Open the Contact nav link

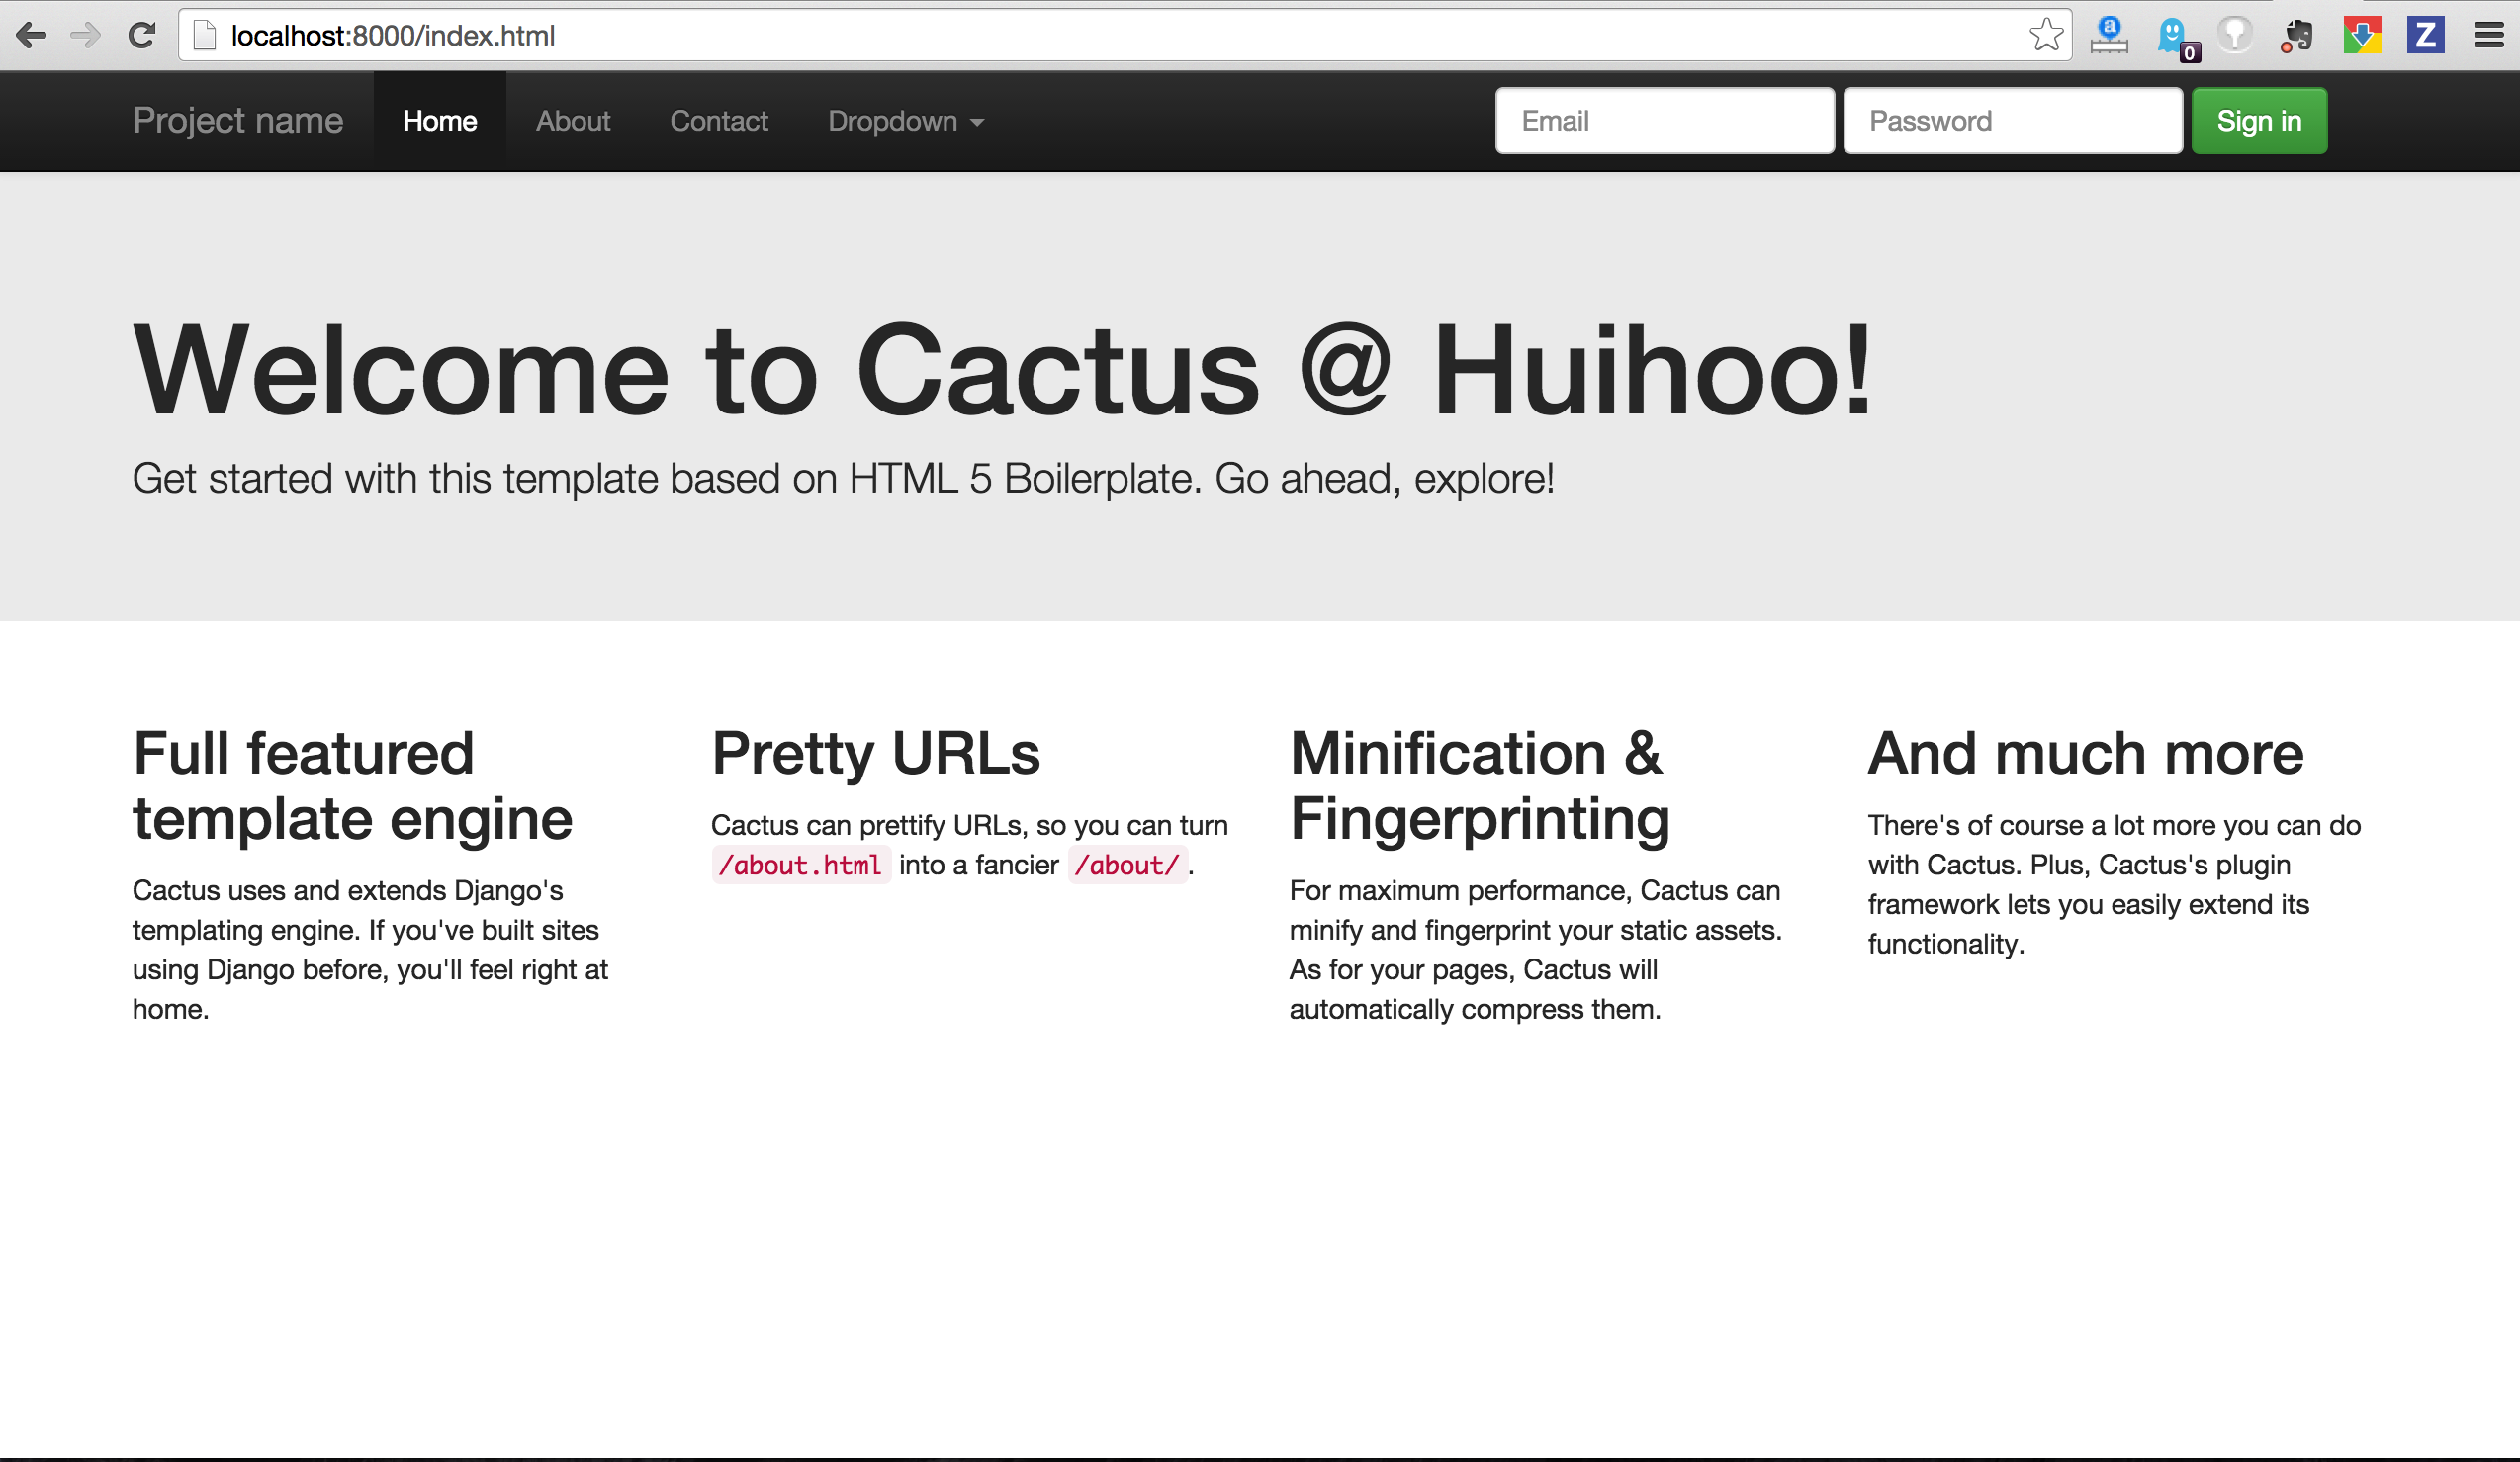pyautogui.click(x=718, y=121)
